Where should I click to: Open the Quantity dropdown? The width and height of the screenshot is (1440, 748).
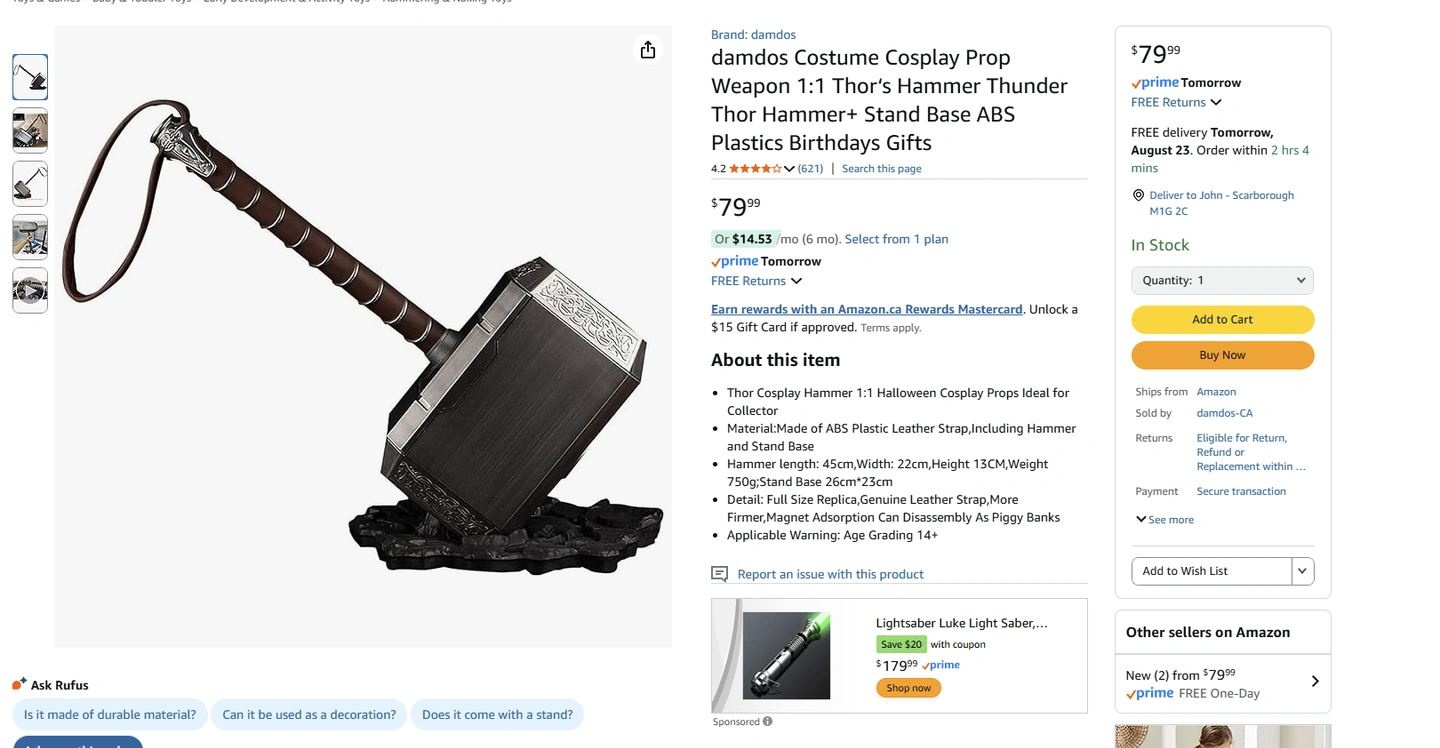pos(1222,280)
